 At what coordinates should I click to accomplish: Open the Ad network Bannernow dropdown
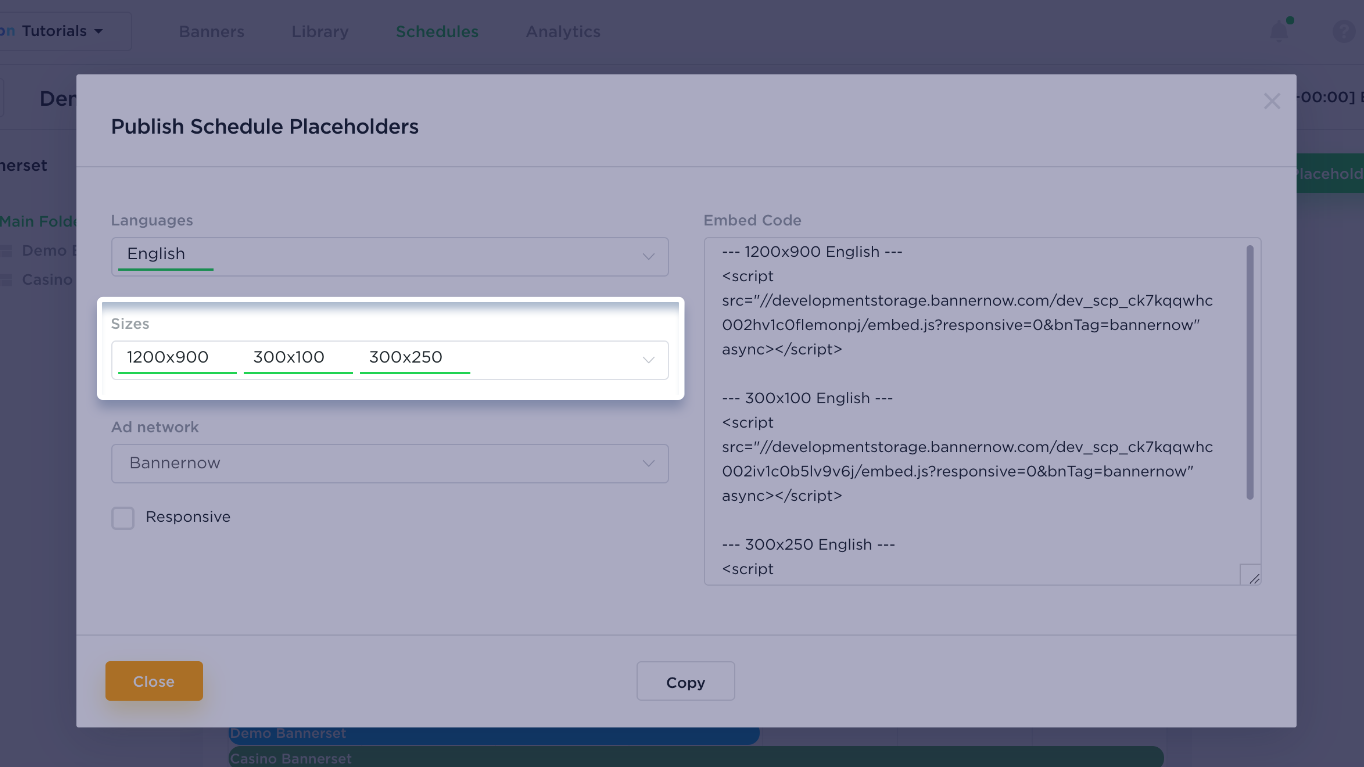click(390, 464)
